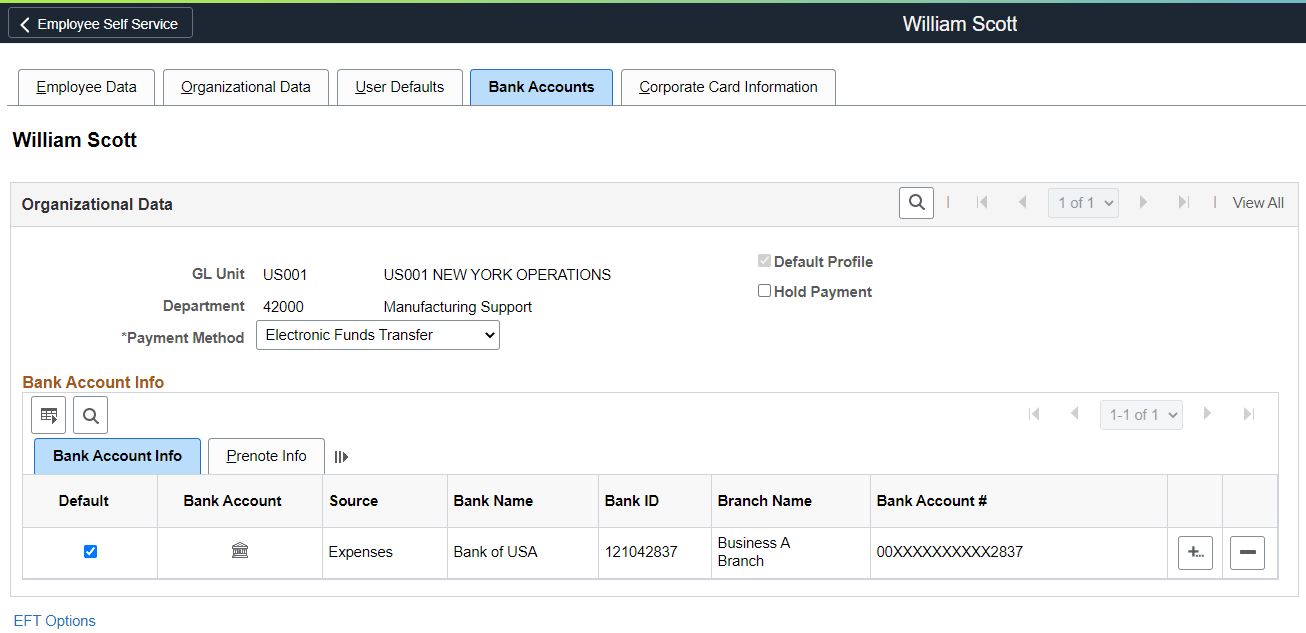Open the grid personalize settings icon
1306x633 pixels.
48,414
